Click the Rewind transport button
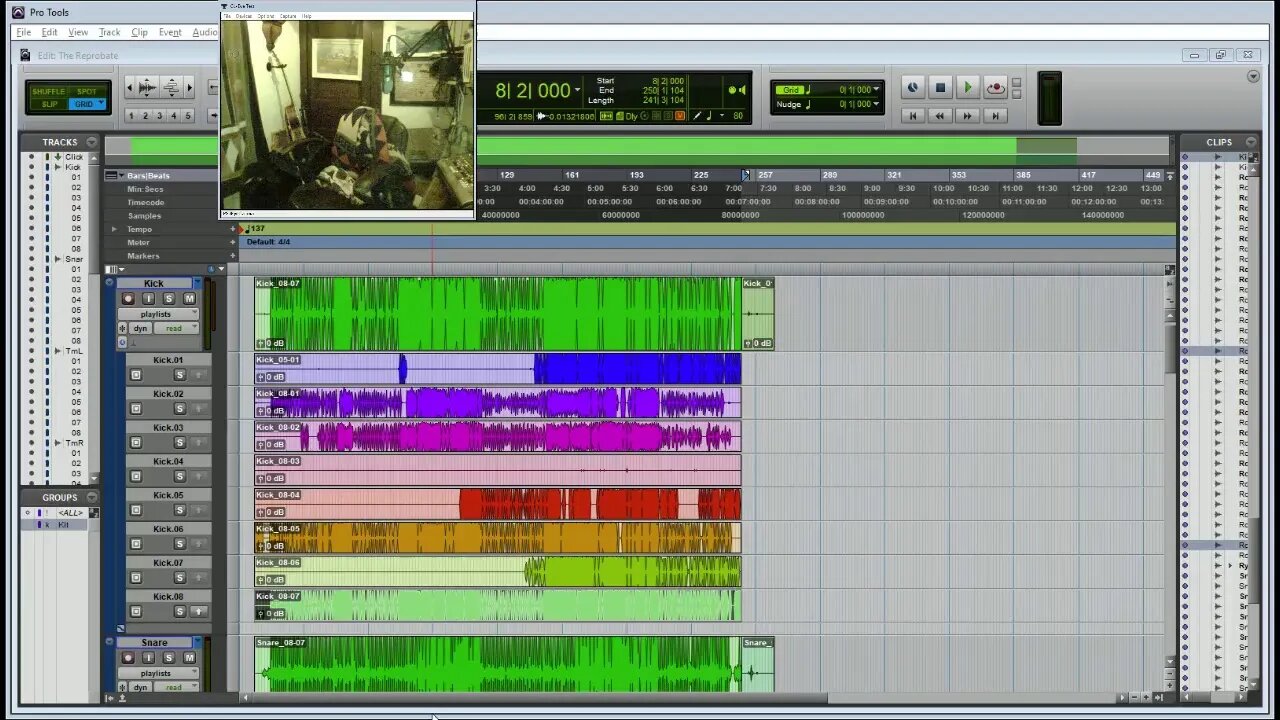The width and height of the screenshot is (1280, 720). pos(940,116)
